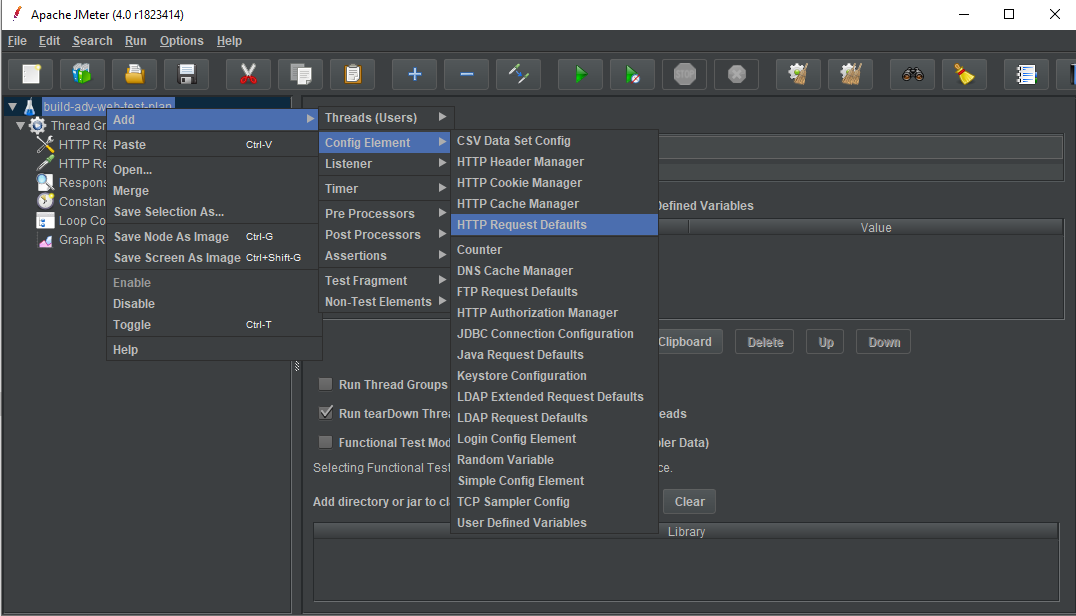Click the Clear button

coord(689,501)
